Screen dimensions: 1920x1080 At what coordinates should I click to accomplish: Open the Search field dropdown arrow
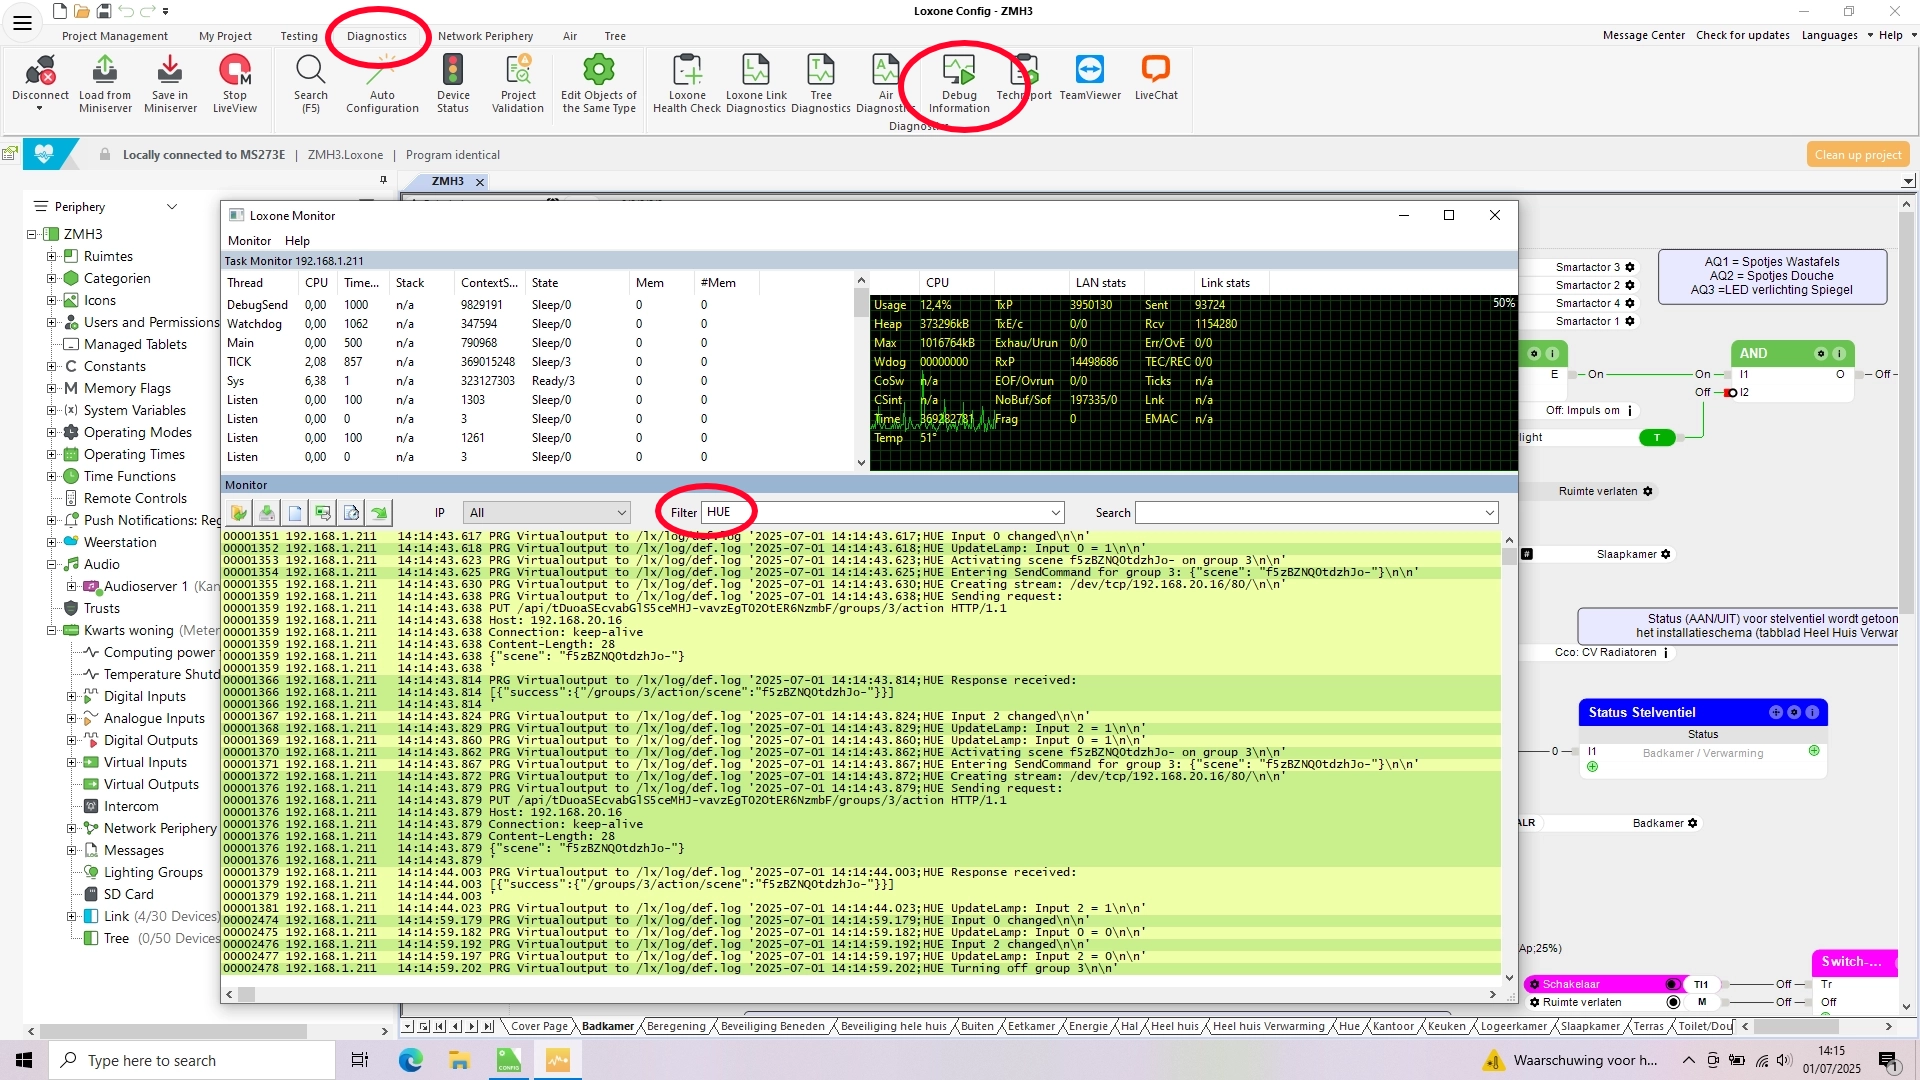coord(1489,513)
